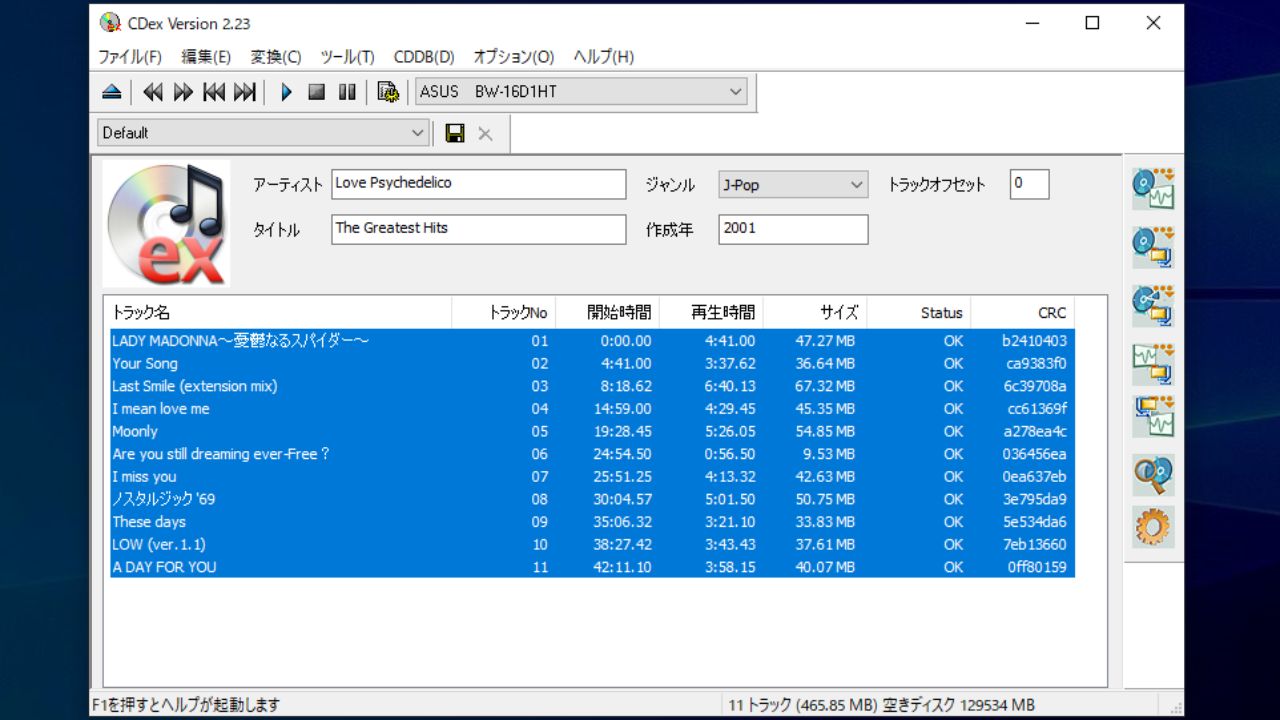Eject the CD with the eject icon
Image resolution: width=1280 pixels, height=720 pixels.
point(112,92)
